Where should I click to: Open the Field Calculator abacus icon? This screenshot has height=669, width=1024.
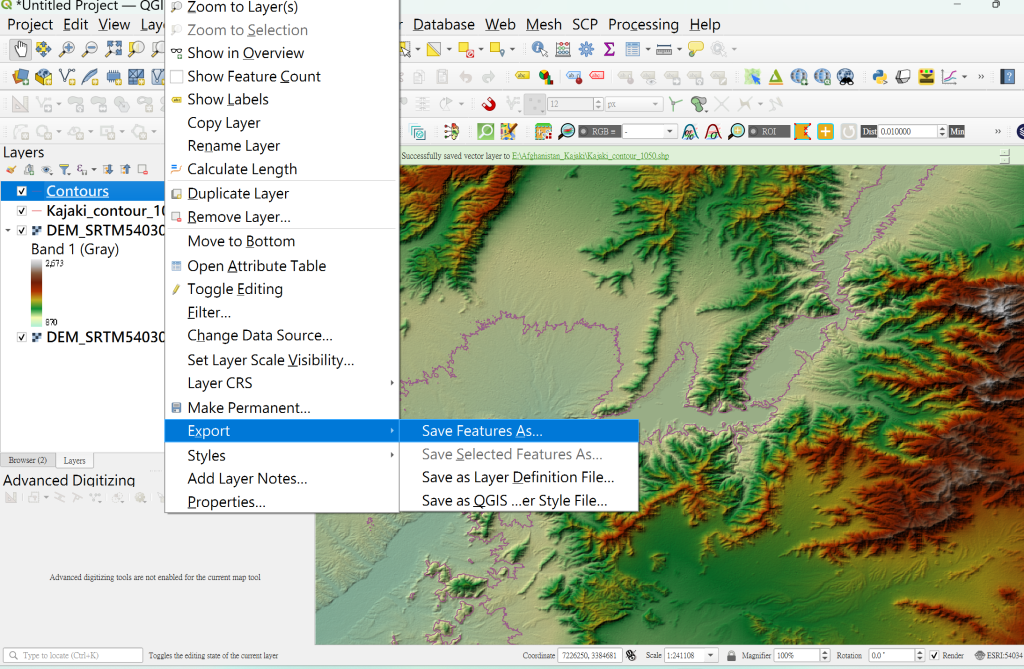click(x=563, y=49)
